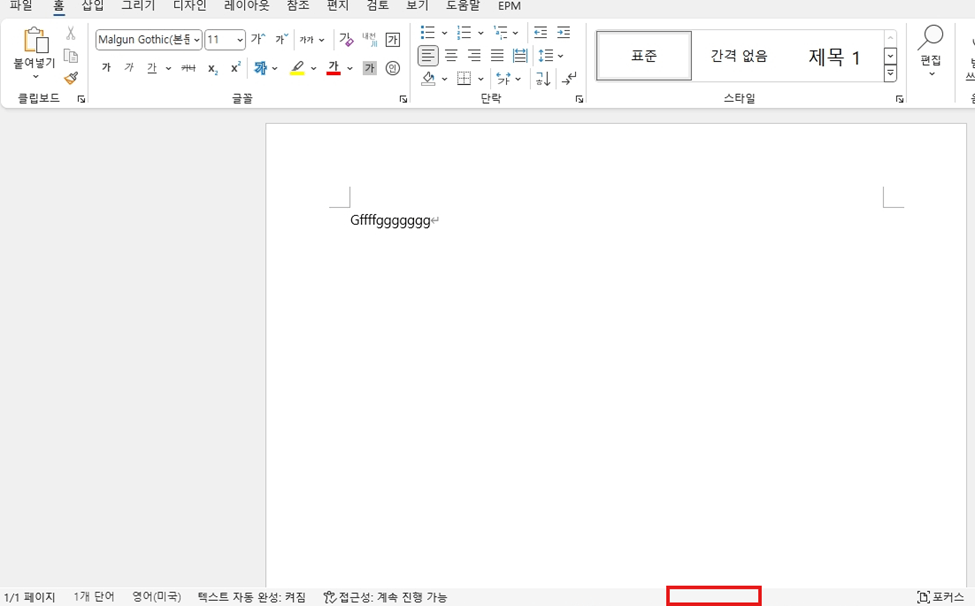Align text right

[474, 56]
